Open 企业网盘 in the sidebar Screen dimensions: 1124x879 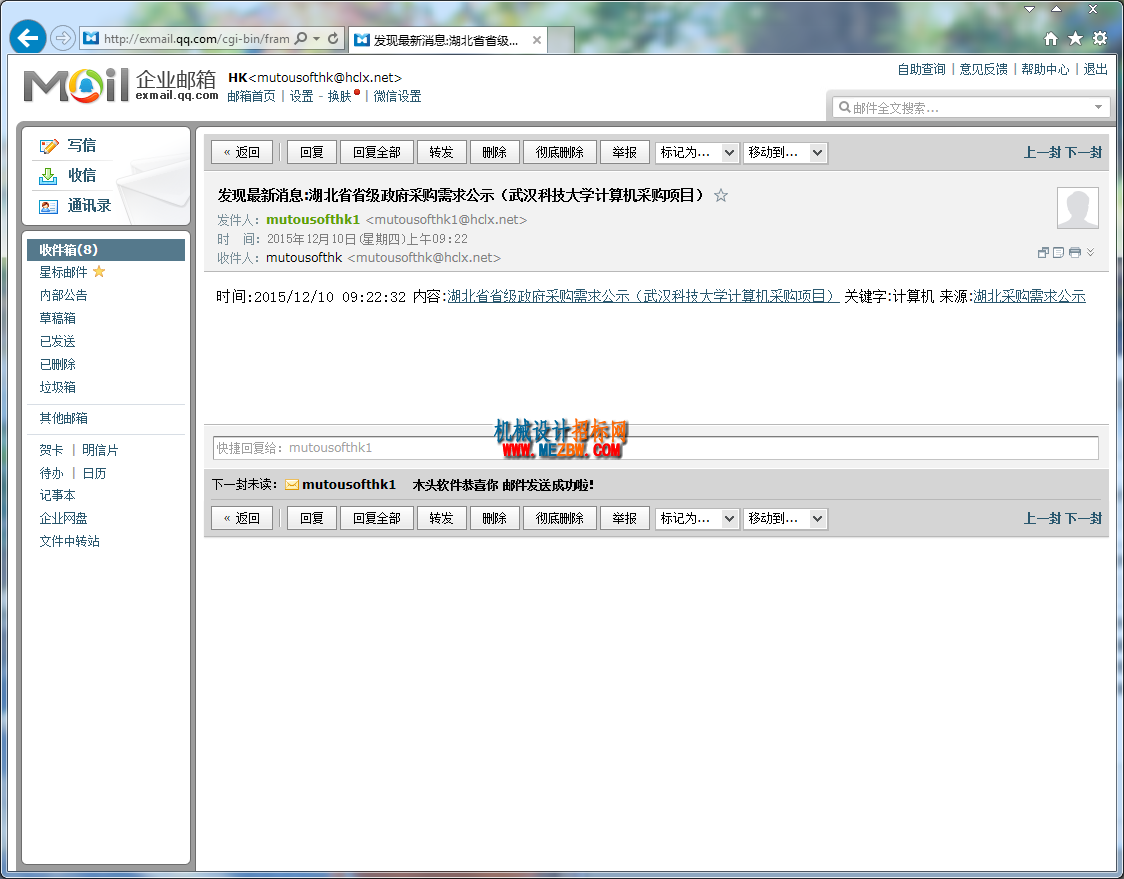click(x=63, y=518)
